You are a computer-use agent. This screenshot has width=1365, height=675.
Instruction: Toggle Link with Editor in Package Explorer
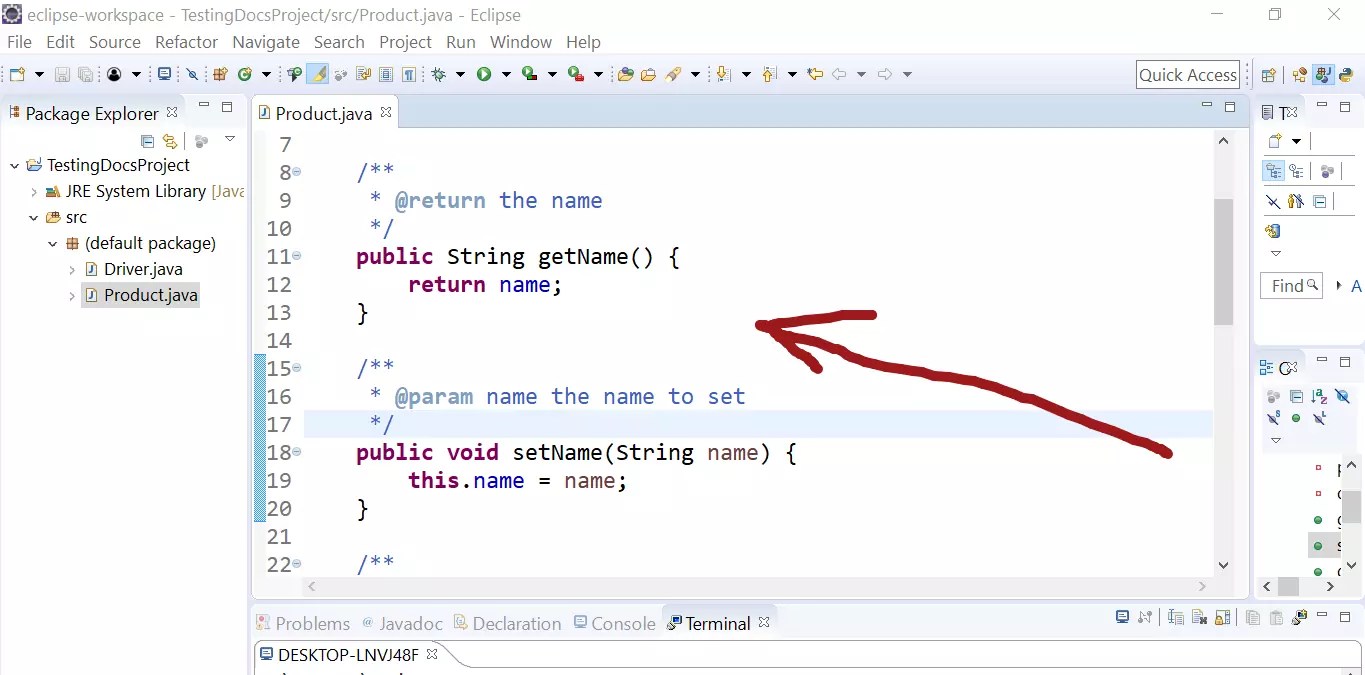tap(170, 141)
